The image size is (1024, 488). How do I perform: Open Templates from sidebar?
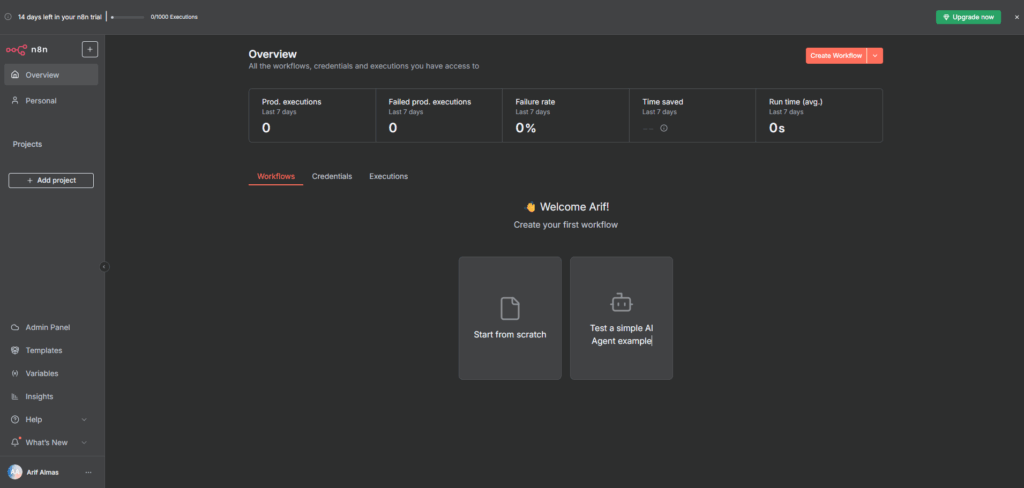tap(51, 350)
